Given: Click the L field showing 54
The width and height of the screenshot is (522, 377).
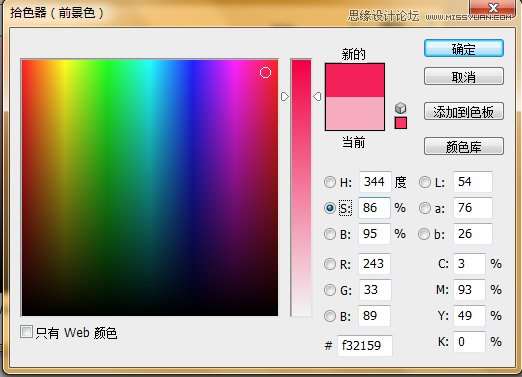Looking at the screenshot, I should tap(473, 182).
